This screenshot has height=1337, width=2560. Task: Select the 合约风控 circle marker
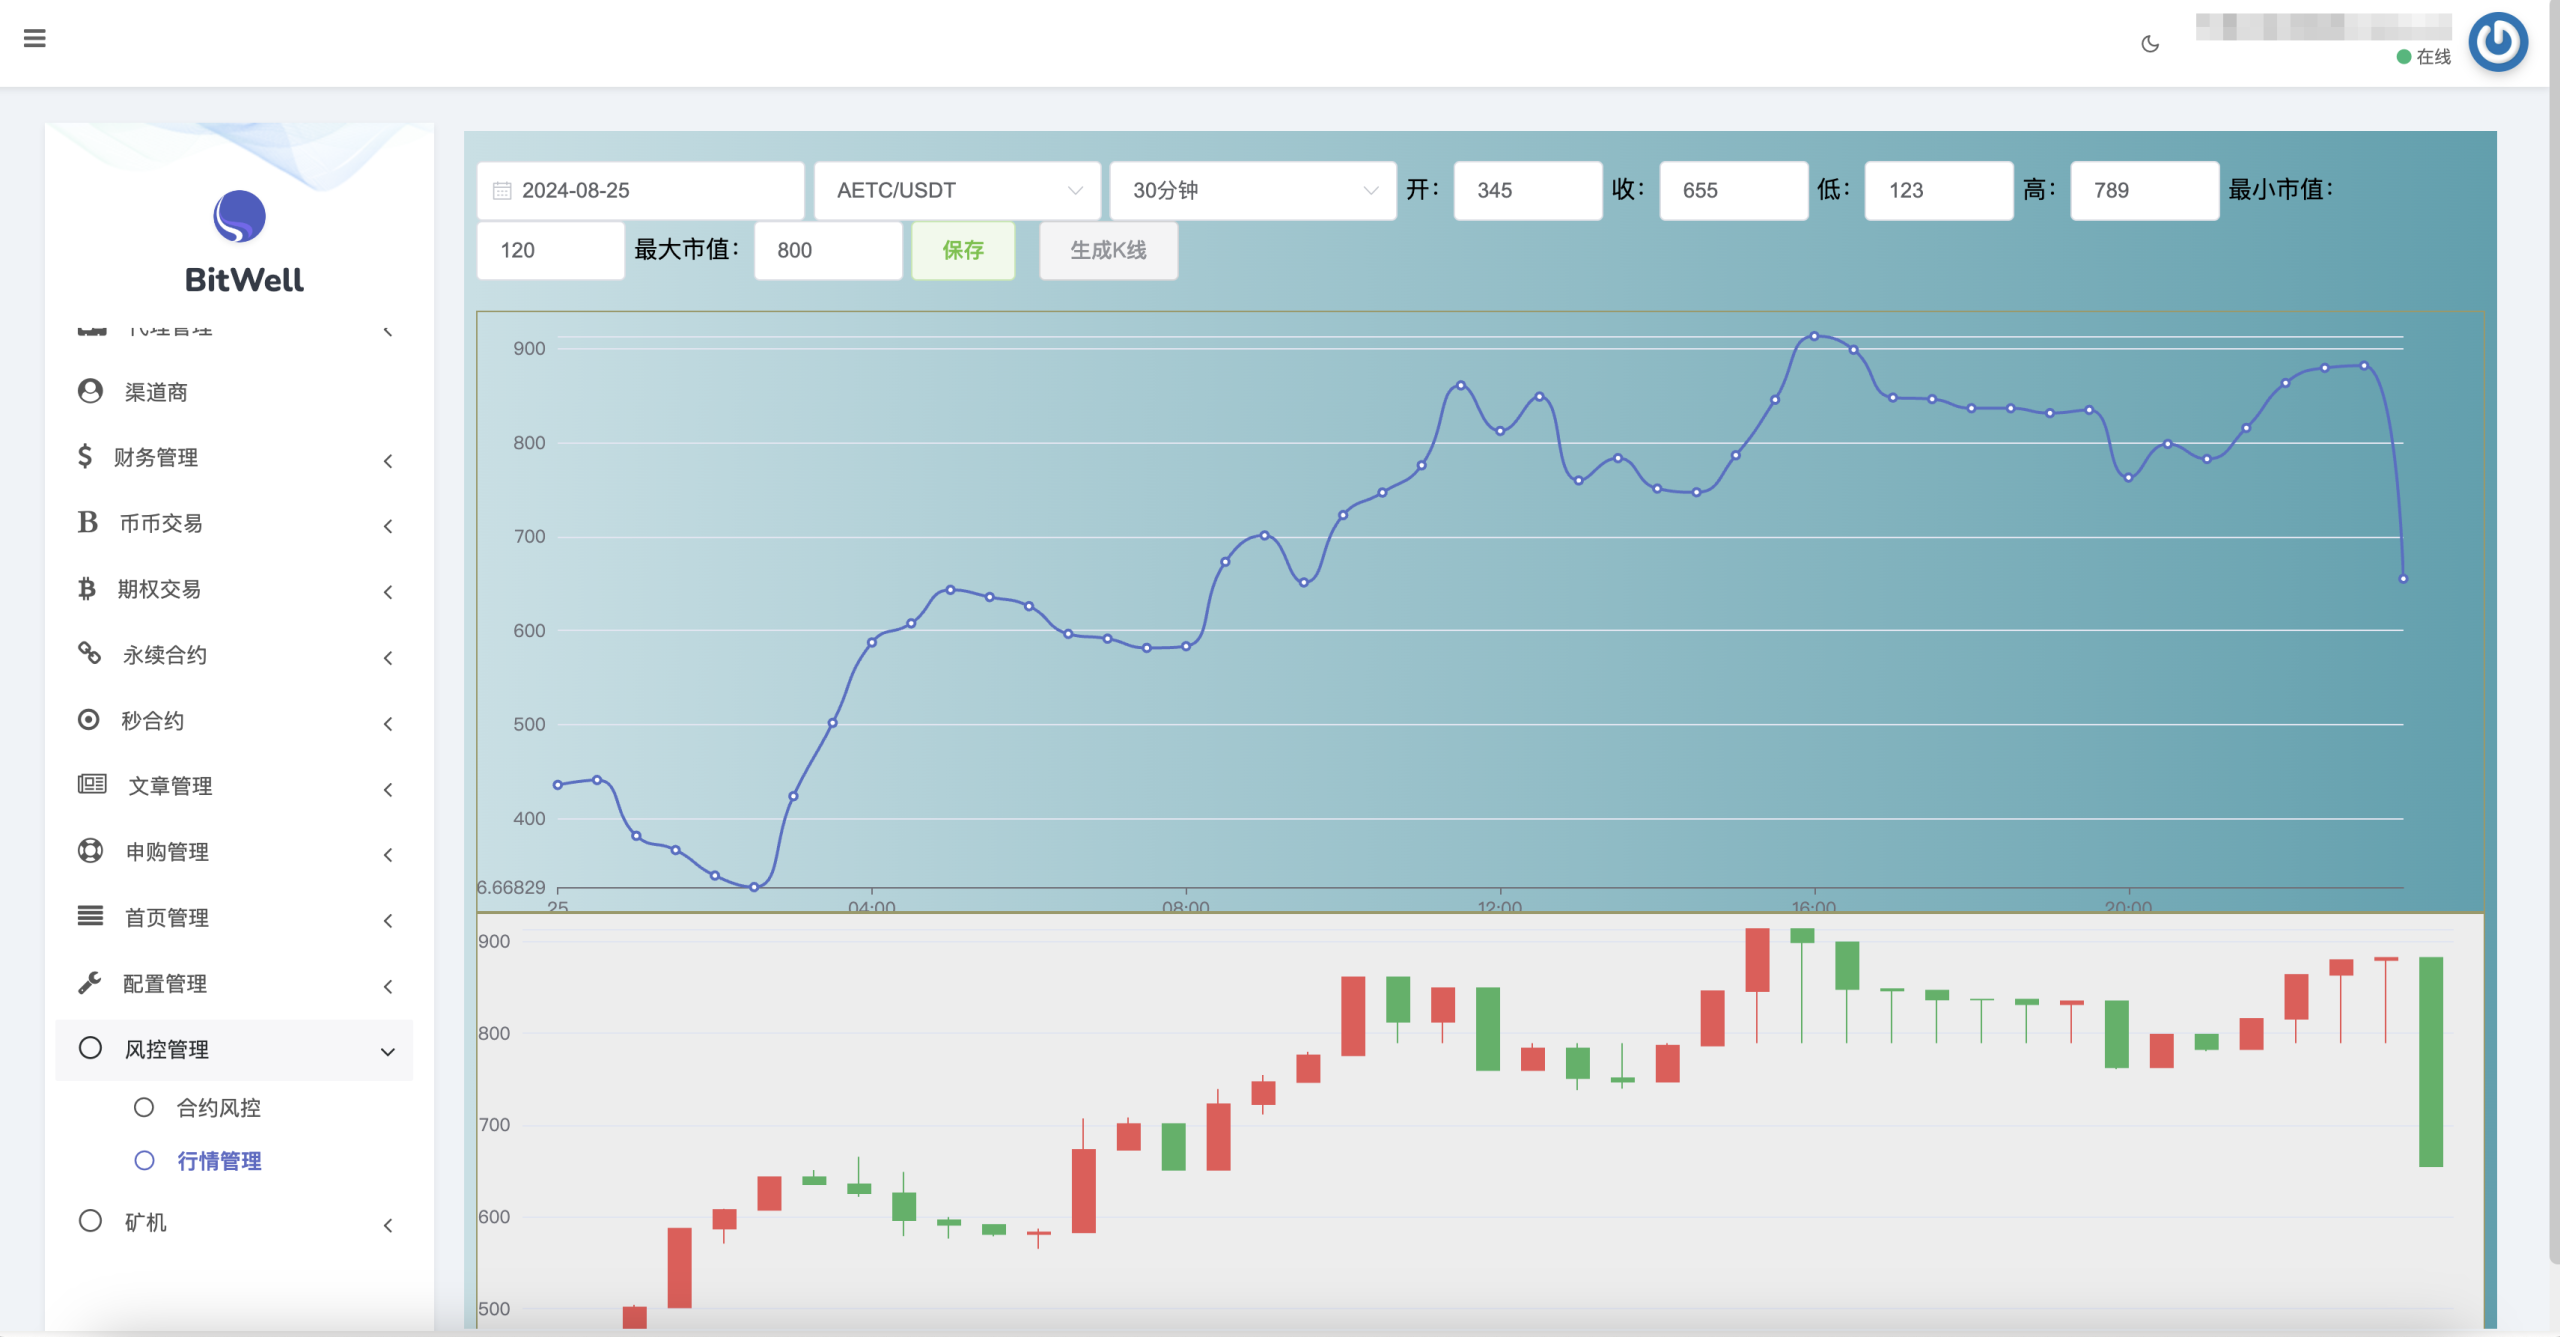click(x=144, y=1107)
